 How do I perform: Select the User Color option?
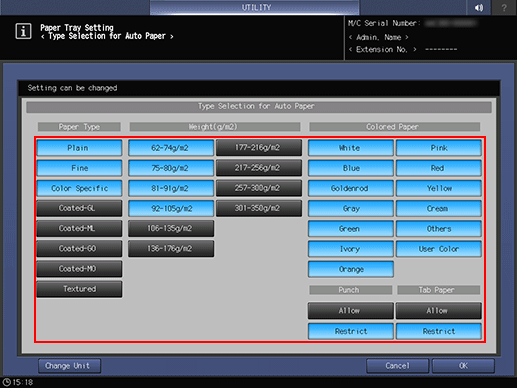(x=439, y=249)
